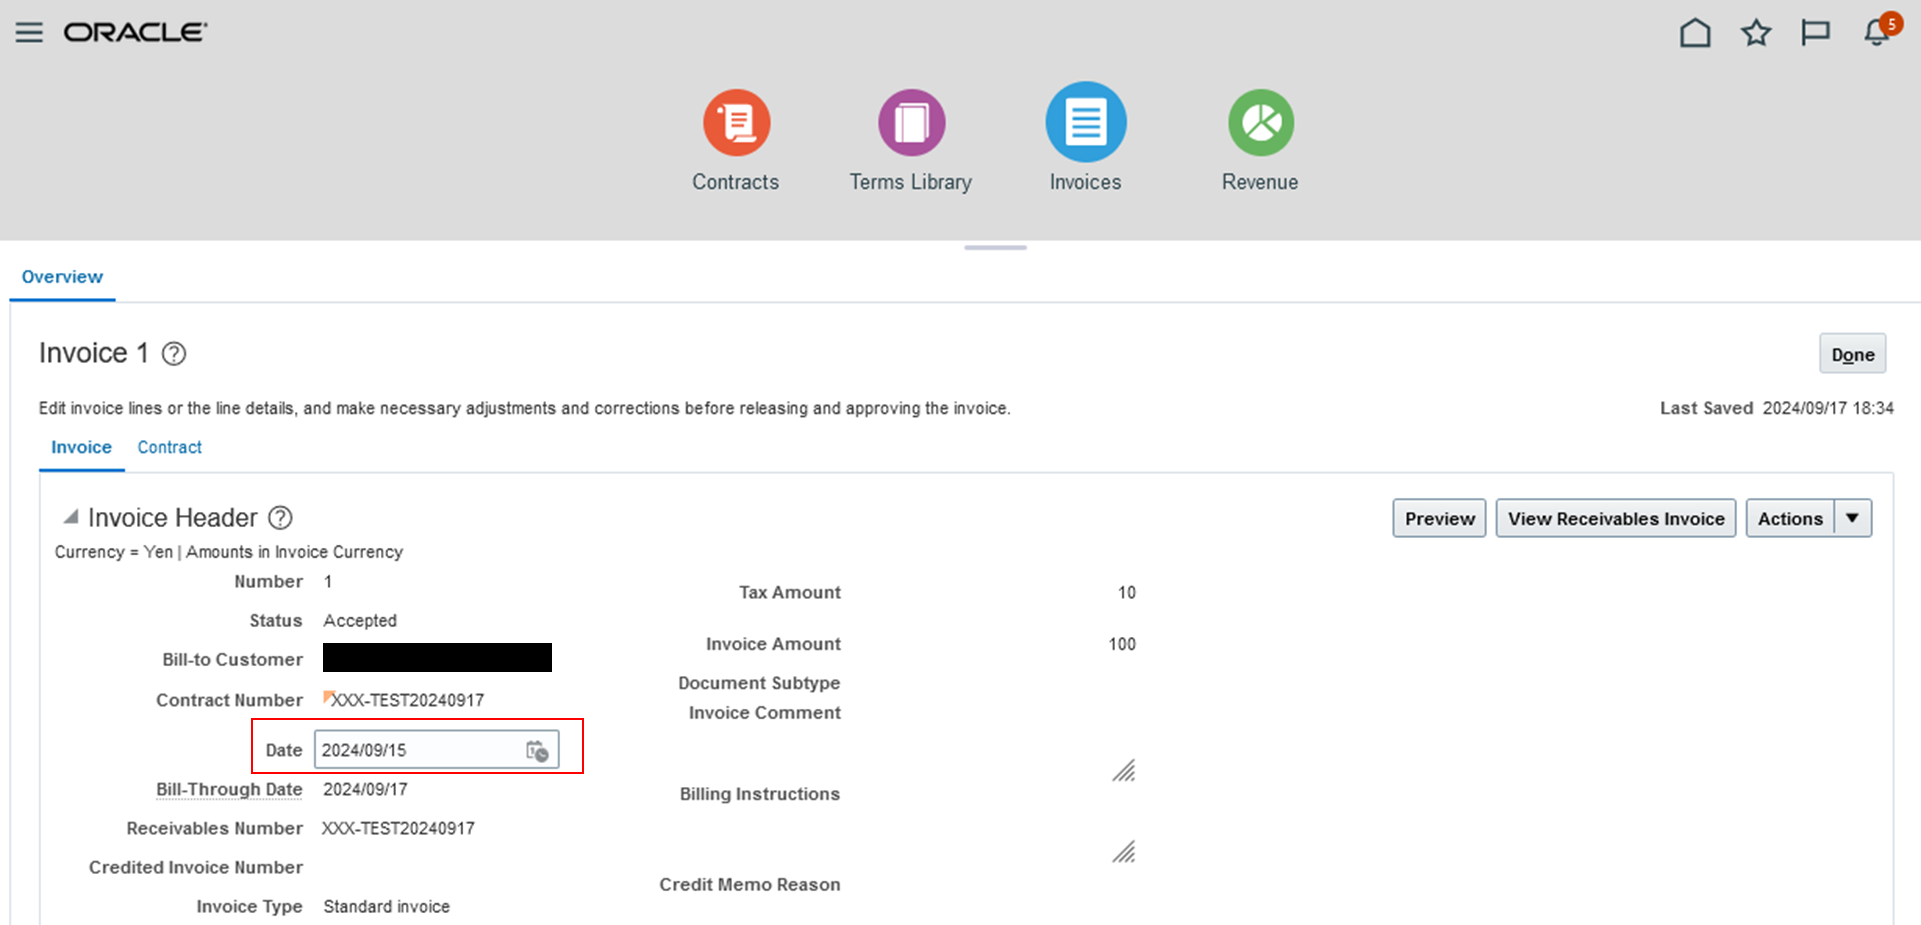The height and width of the screenshot is (925, 1921).
Task: Click the Invoice Comment resize handle
Action: click(1124, 771)
